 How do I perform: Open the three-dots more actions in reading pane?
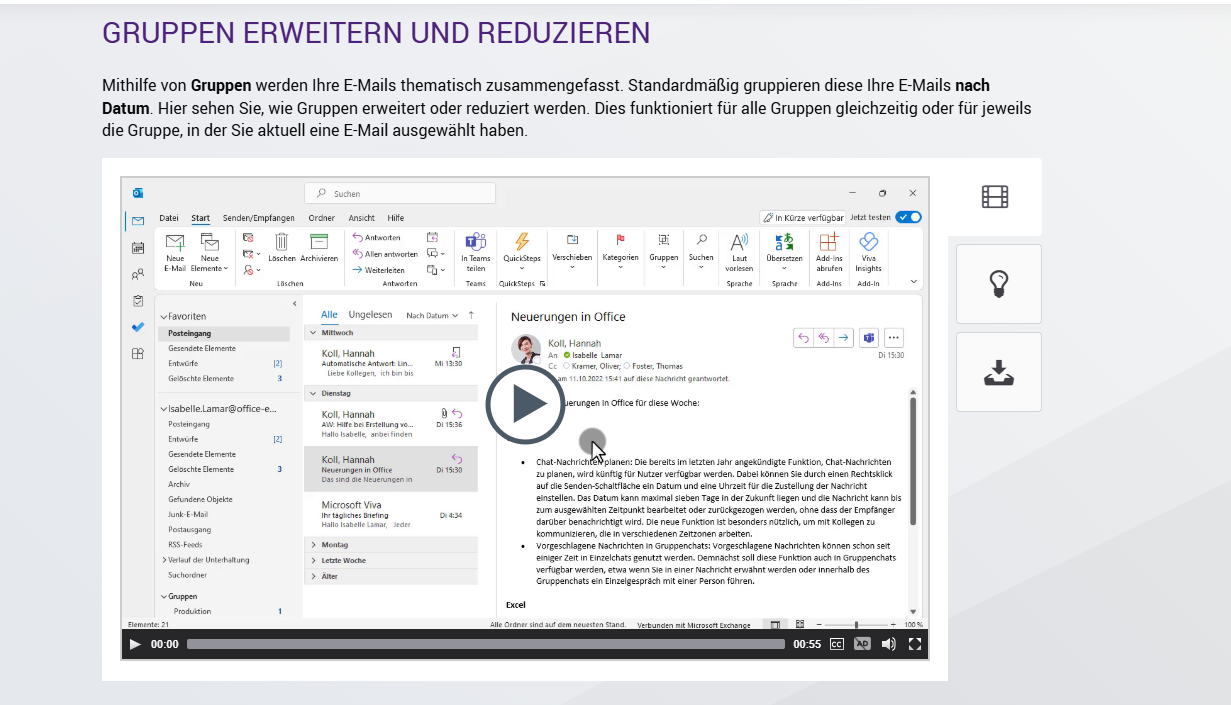[894, 338]
